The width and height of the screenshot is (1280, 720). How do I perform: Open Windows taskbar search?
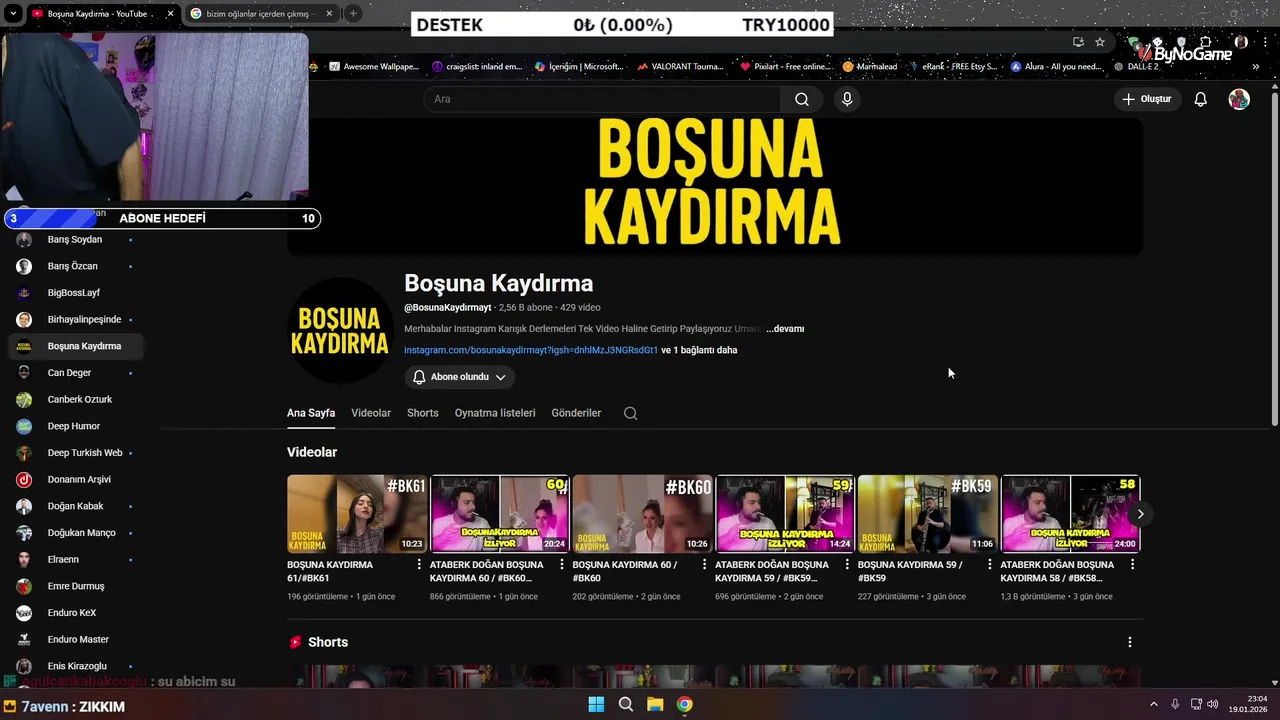[x=626, y=704]
